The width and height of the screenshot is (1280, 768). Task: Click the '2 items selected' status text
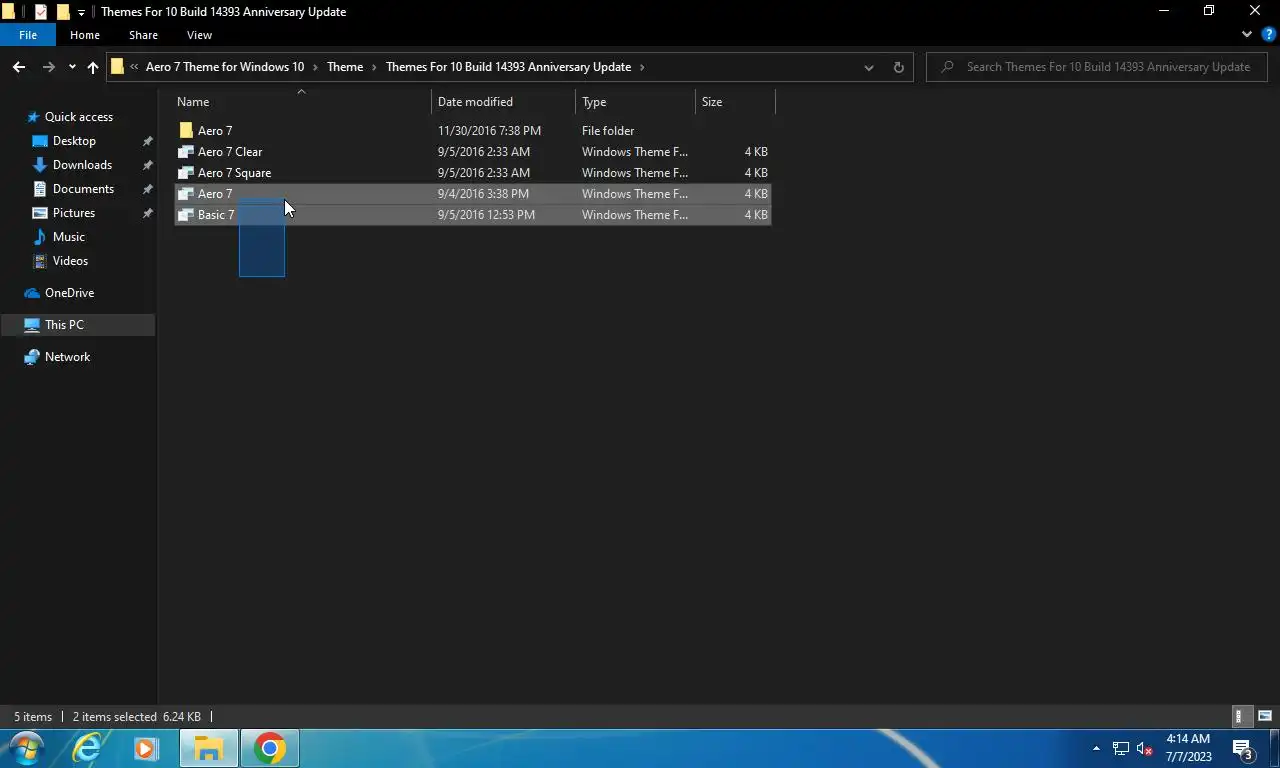coord(115,717)
